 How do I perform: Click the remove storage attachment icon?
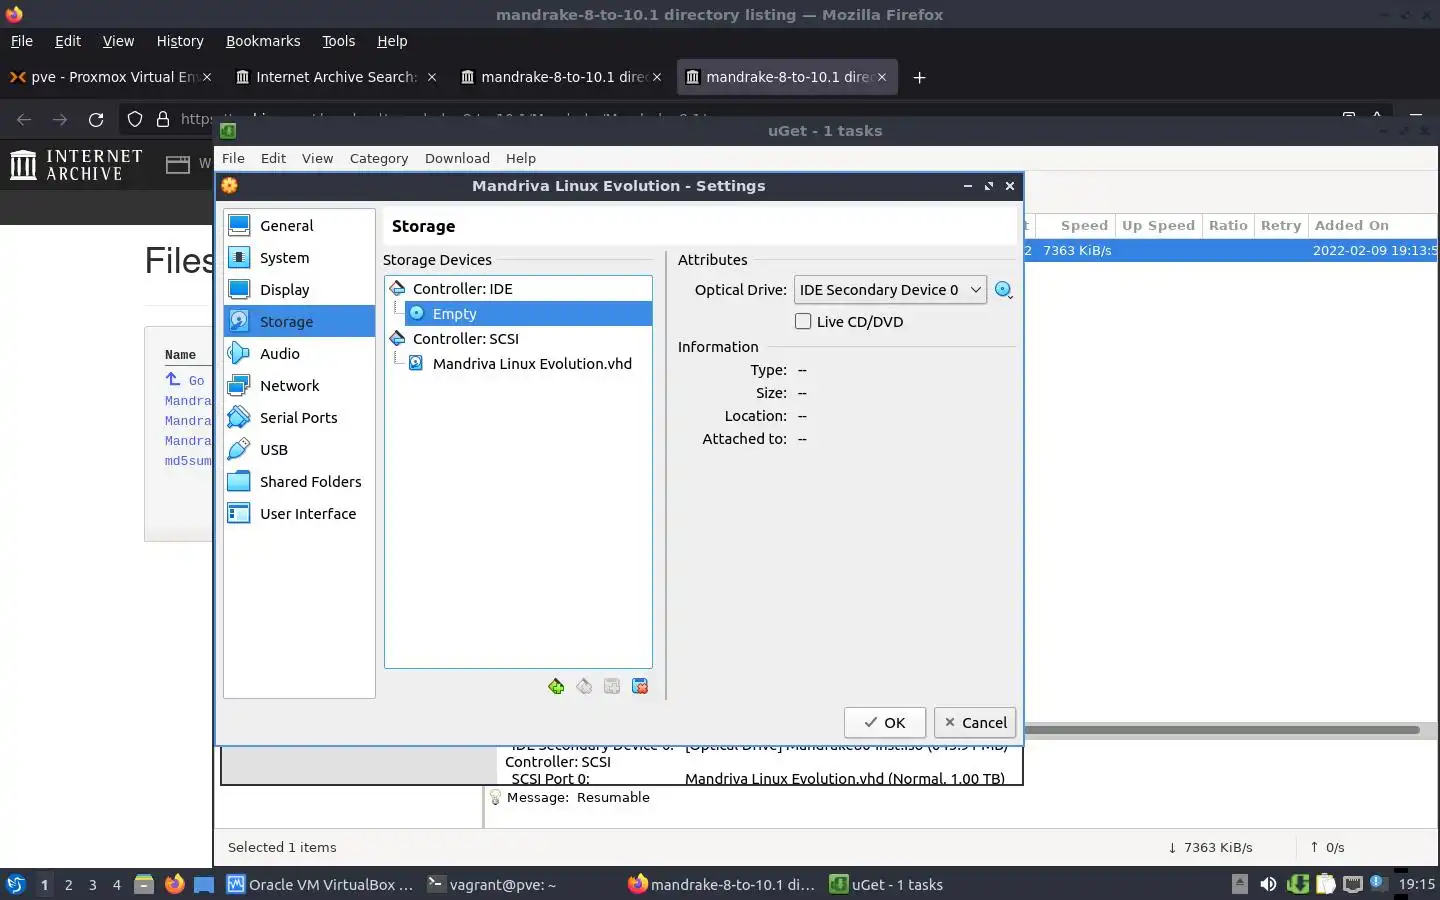(640, 686)
